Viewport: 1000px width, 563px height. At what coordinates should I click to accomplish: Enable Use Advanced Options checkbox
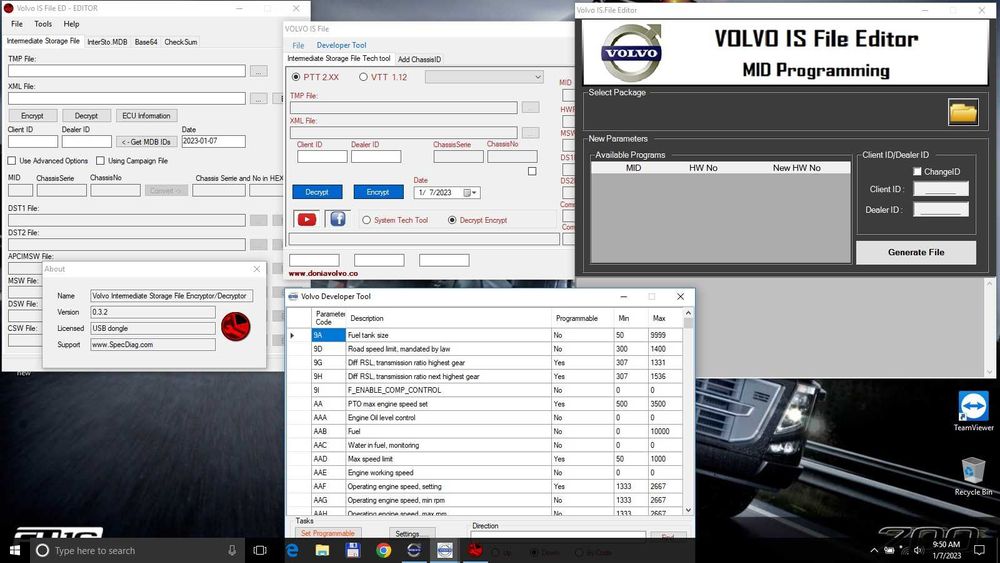pos(11,161)
